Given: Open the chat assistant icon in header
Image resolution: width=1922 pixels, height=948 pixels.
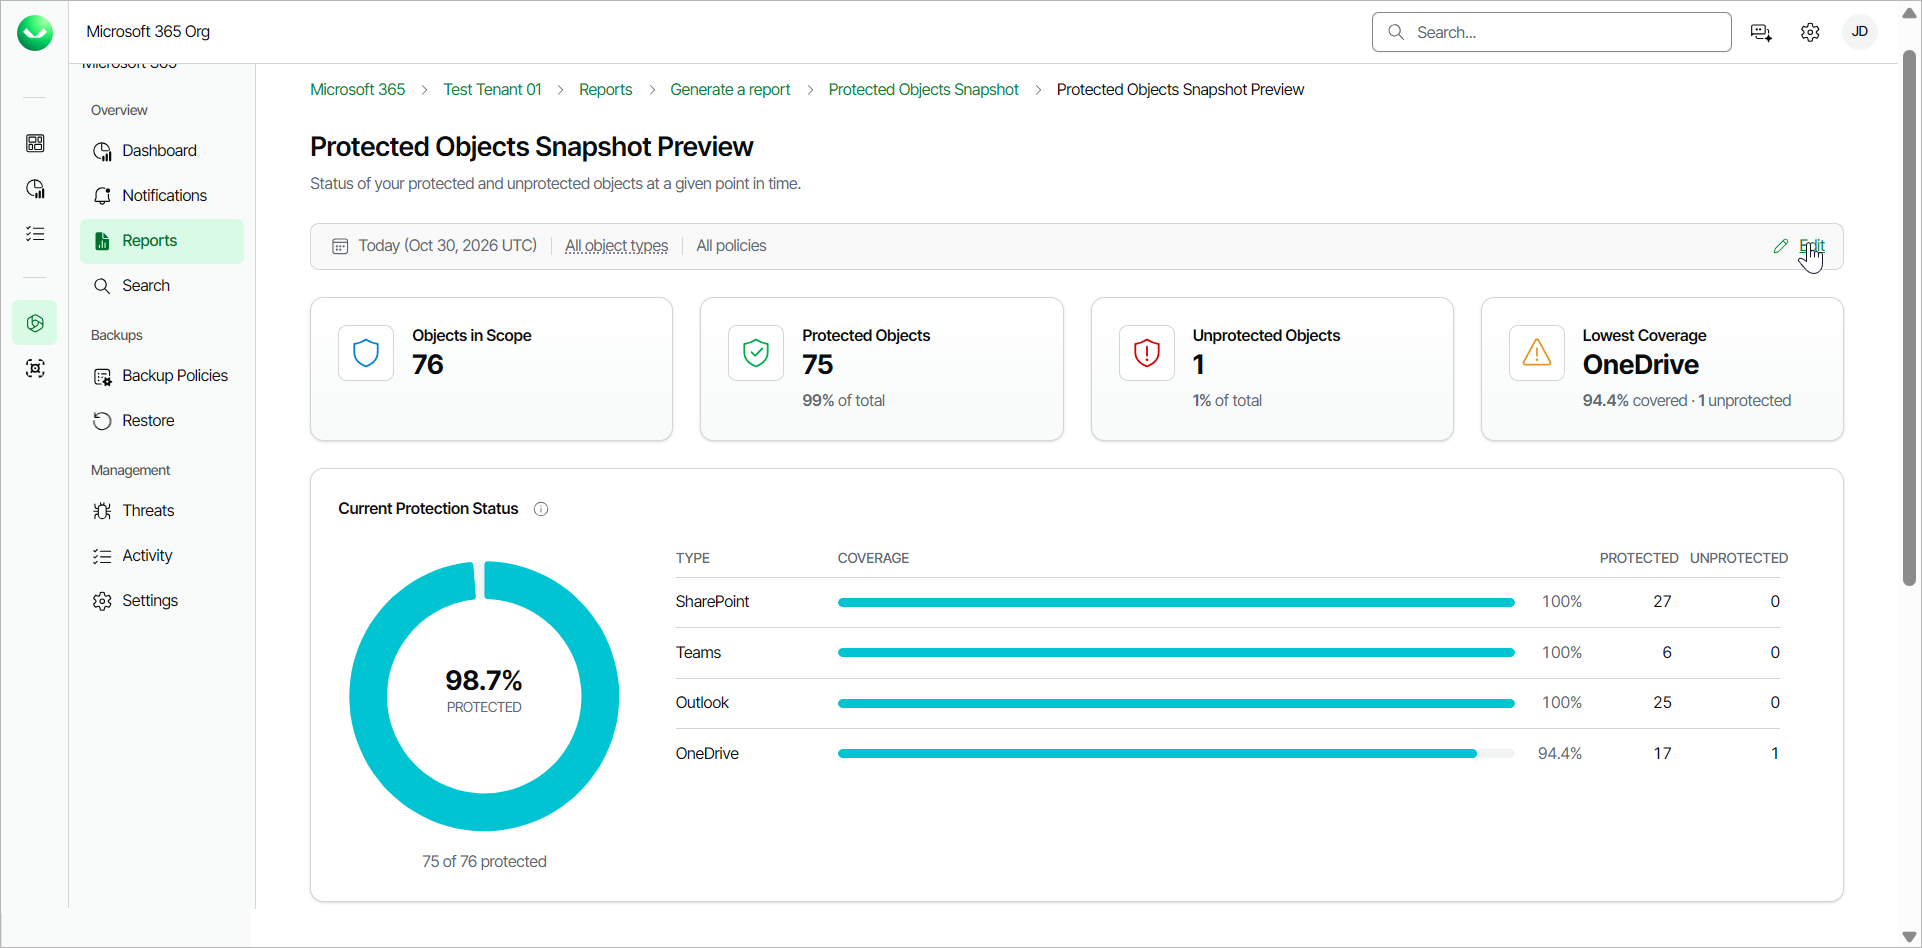Looking at the screenshot, I should (1761, 33).
